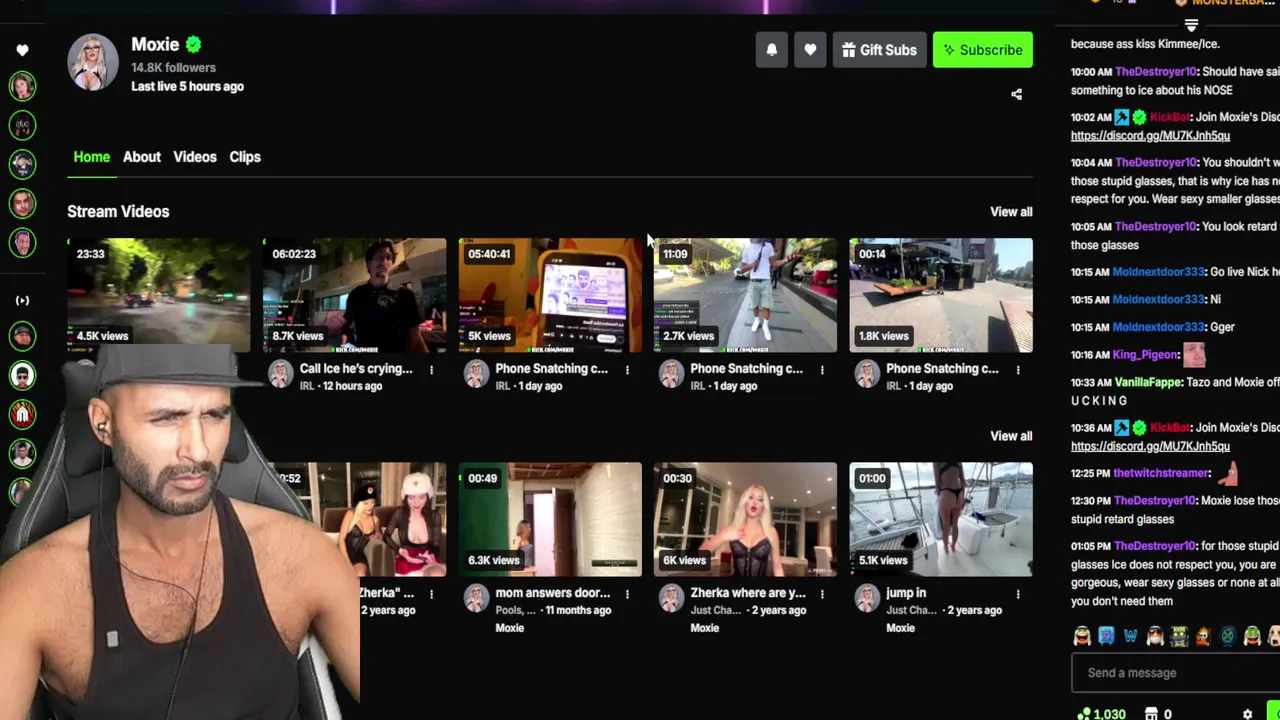Screen dimensions: 1280x720
Task: Open the mom answers door... clip title
Action: [x=552, y=593]
